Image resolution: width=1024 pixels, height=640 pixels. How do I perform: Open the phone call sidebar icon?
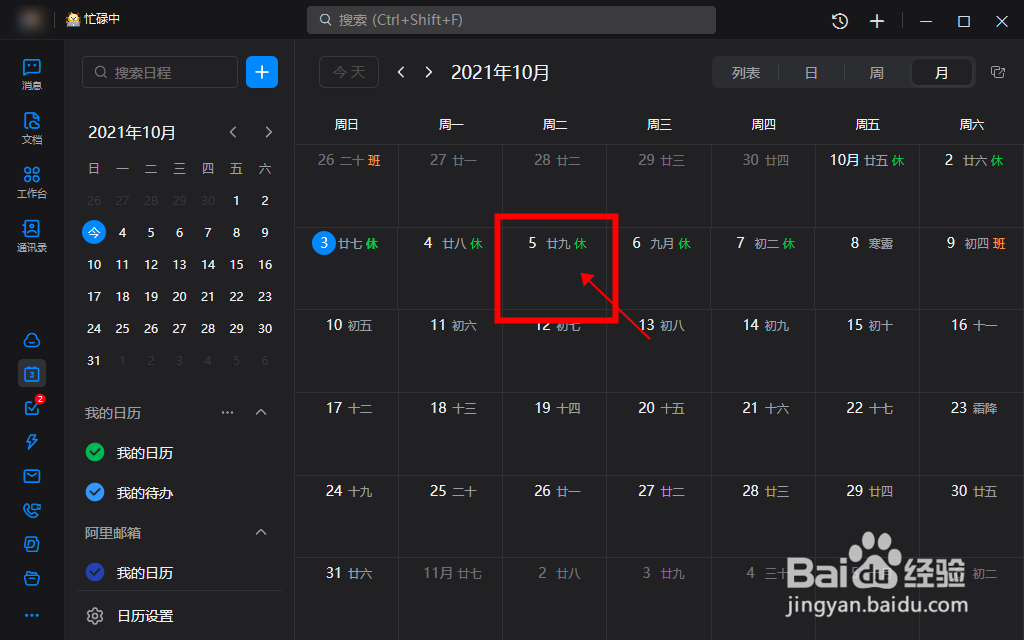31,510
